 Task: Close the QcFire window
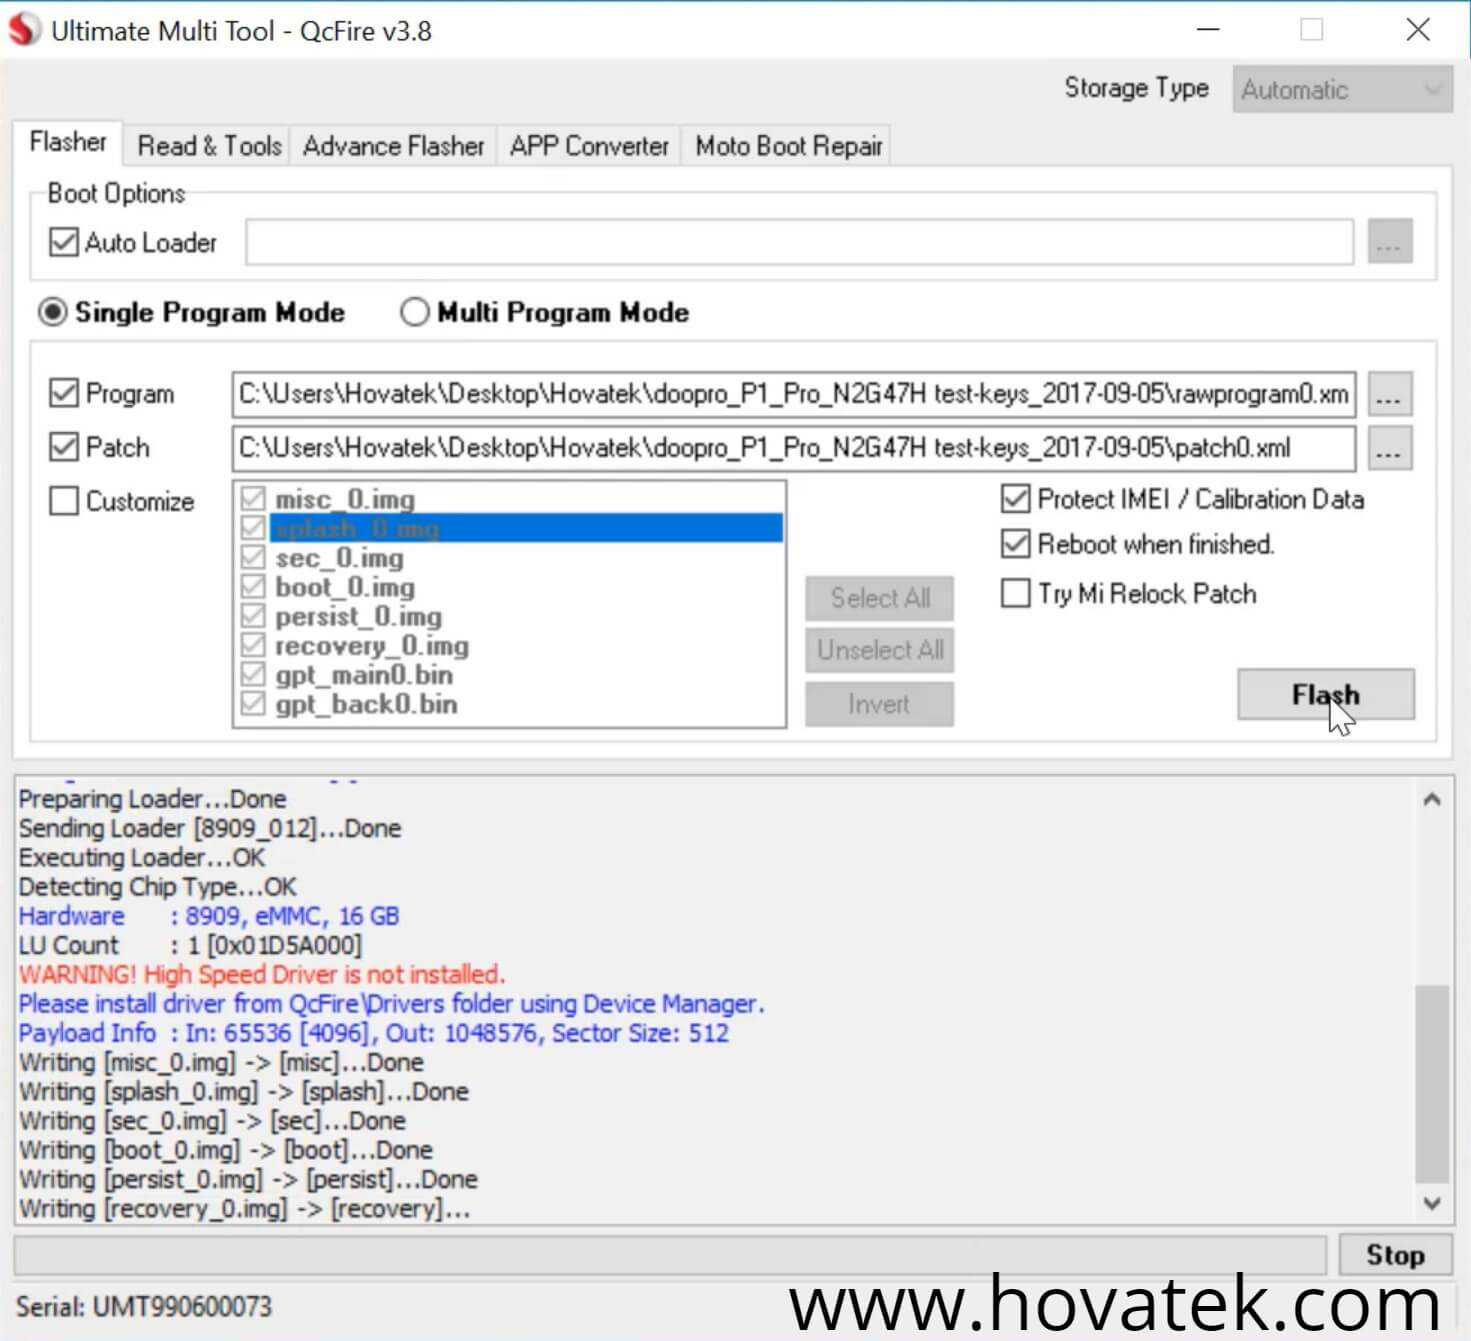pyautogui.click(x=1417, y=30)
